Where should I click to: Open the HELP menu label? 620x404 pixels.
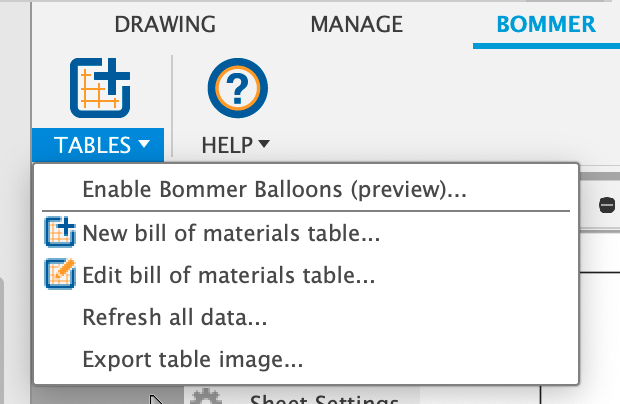tap(227, 145)
